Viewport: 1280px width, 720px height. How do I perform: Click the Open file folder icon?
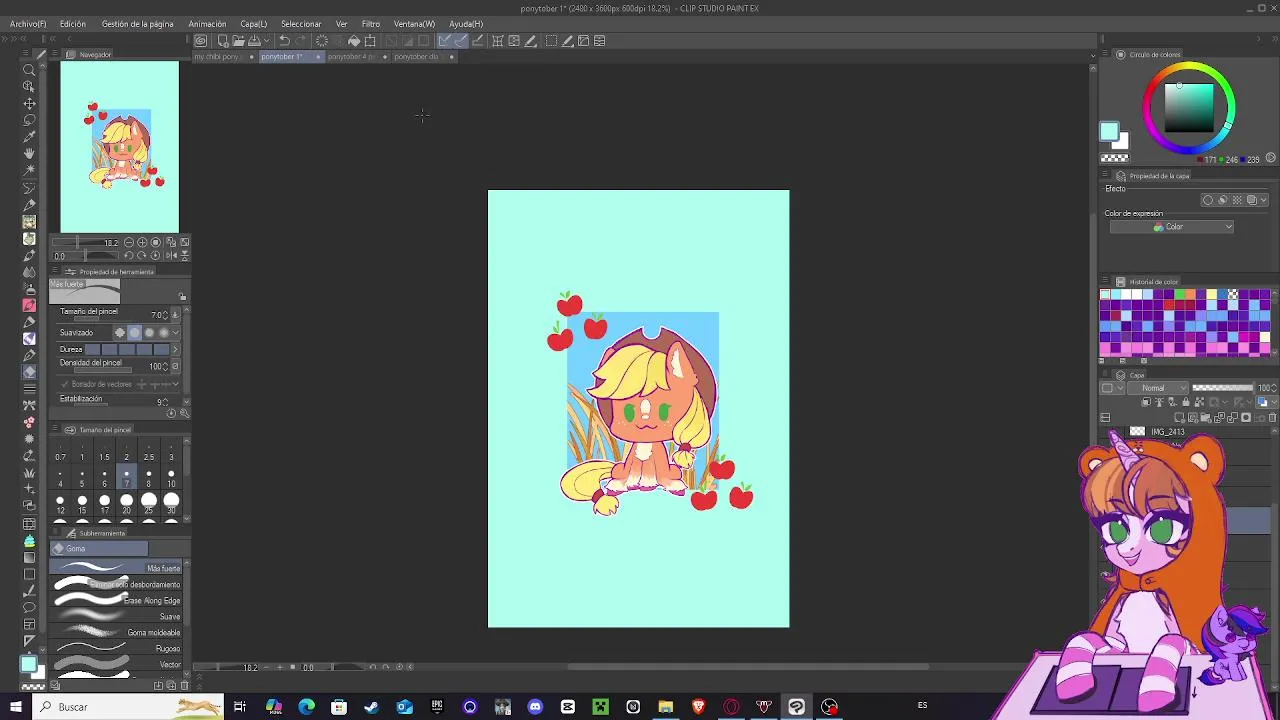click(x=238, y=41)
